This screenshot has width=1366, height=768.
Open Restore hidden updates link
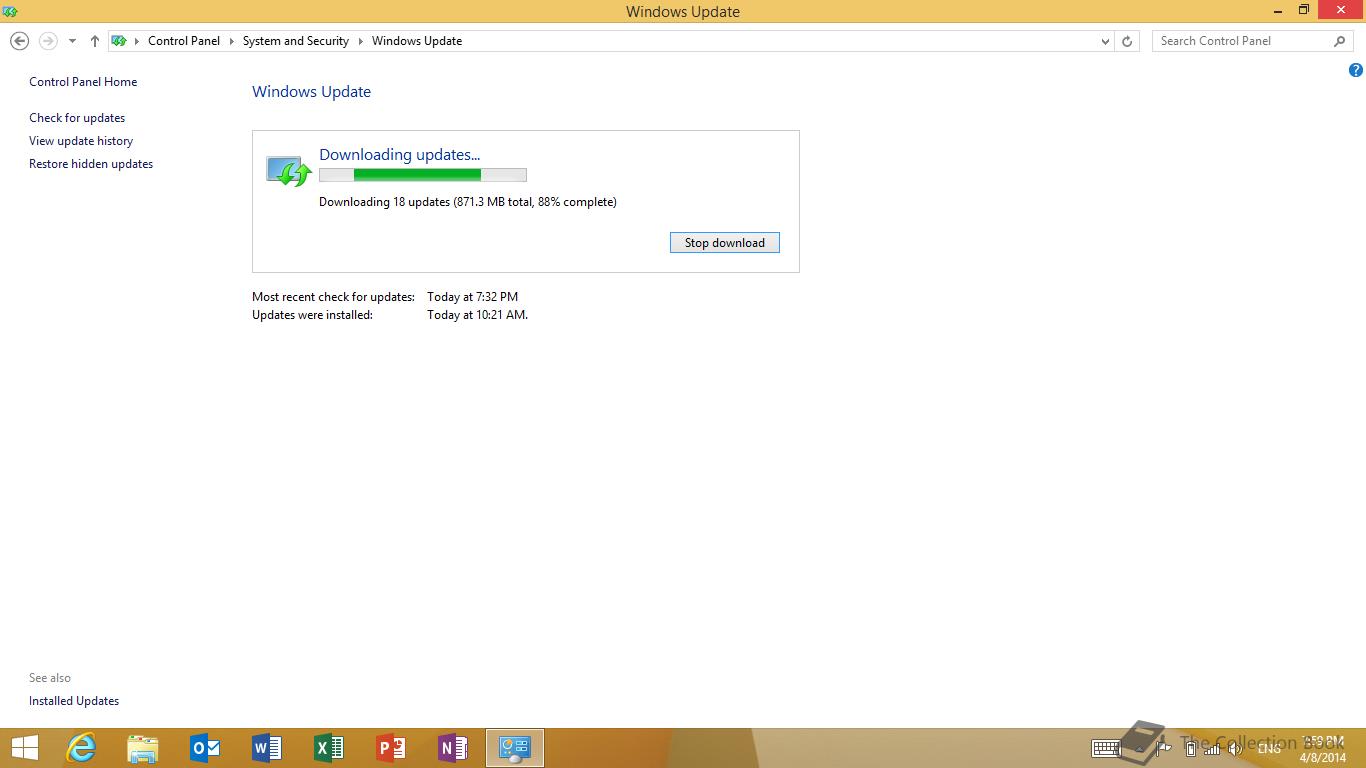pos(91,164)
